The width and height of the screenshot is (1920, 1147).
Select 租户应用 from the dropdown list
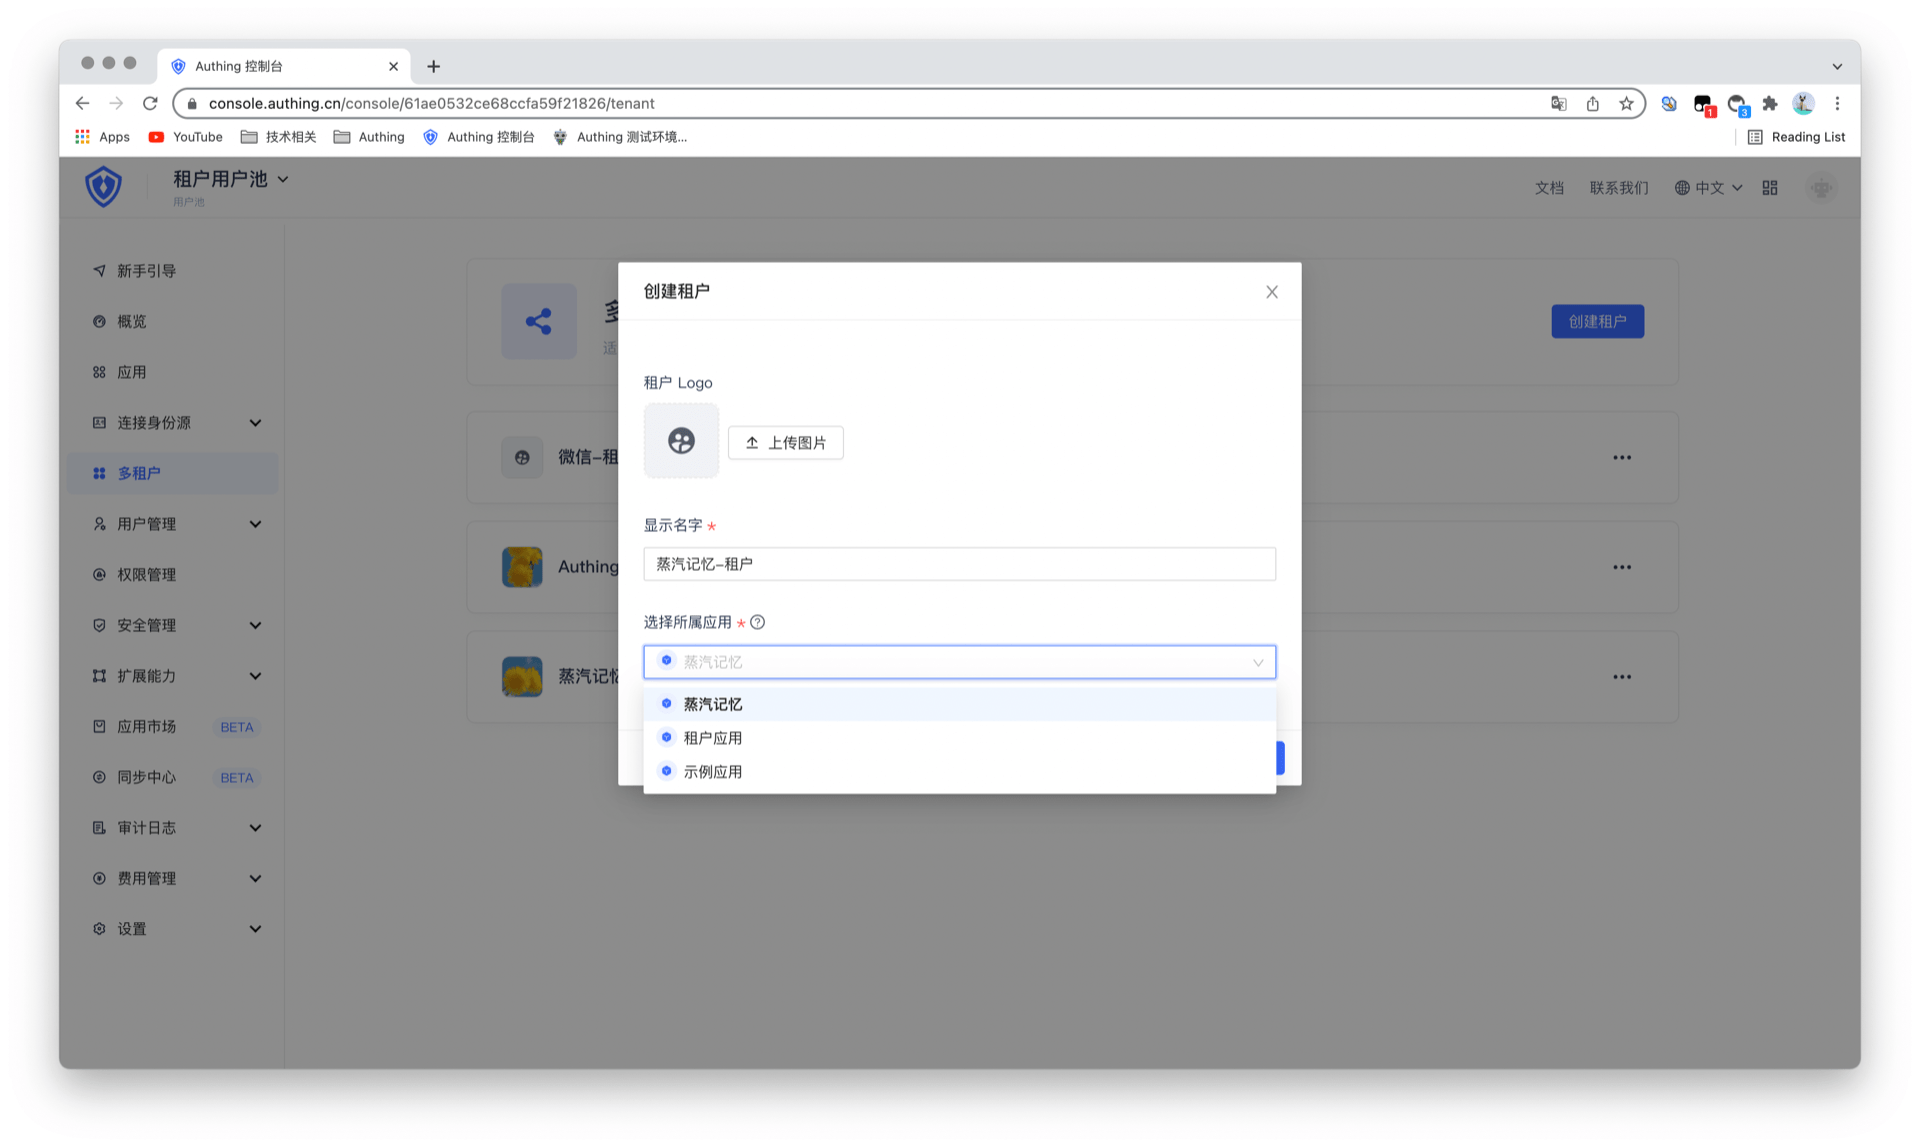(712, 738)
